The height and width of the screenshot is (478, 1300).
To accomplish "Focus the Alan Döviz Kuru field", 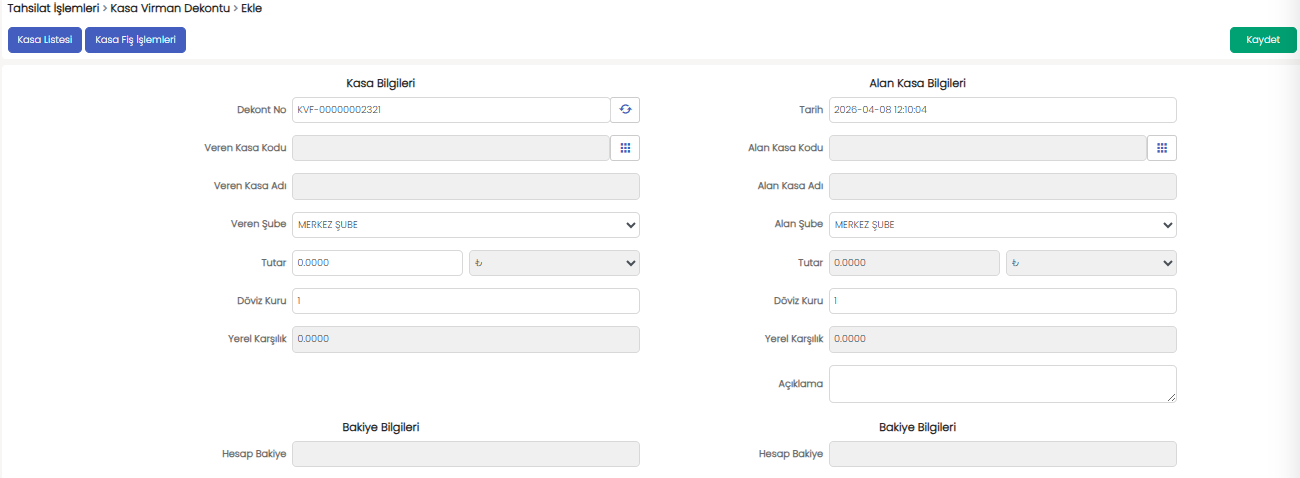I will coord(1002,301).
